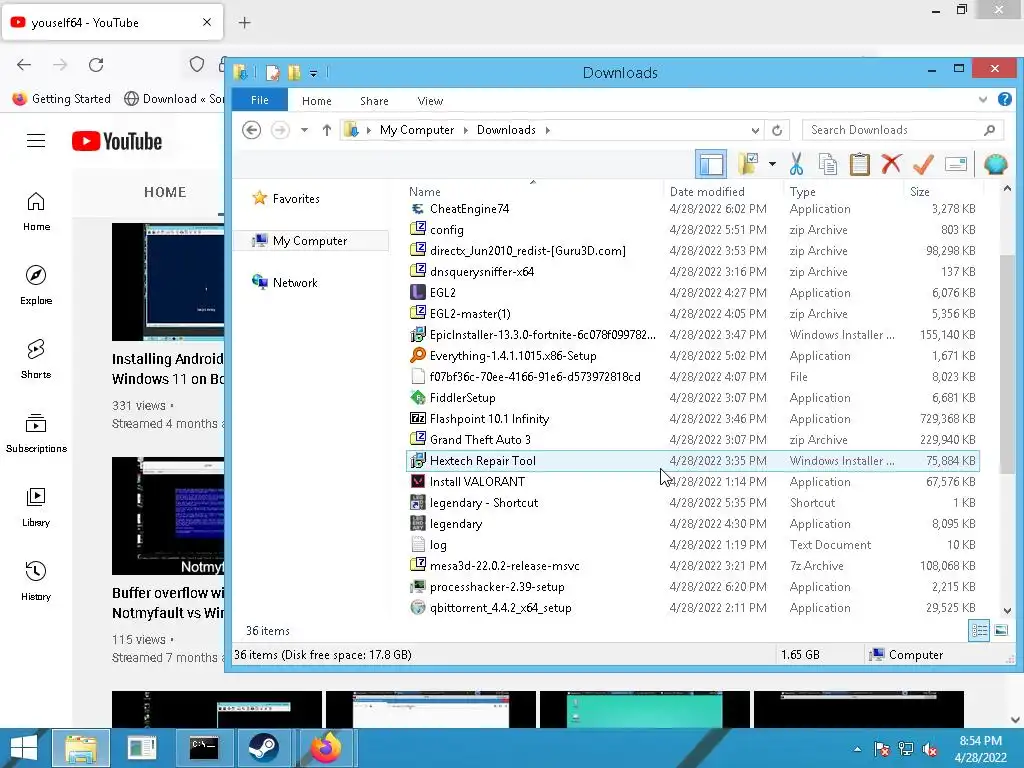The height and width of the screenshot is (768, 1024).
Task: Open the YouTube hamburger guide menu
Action: click(x=36, y=140)
